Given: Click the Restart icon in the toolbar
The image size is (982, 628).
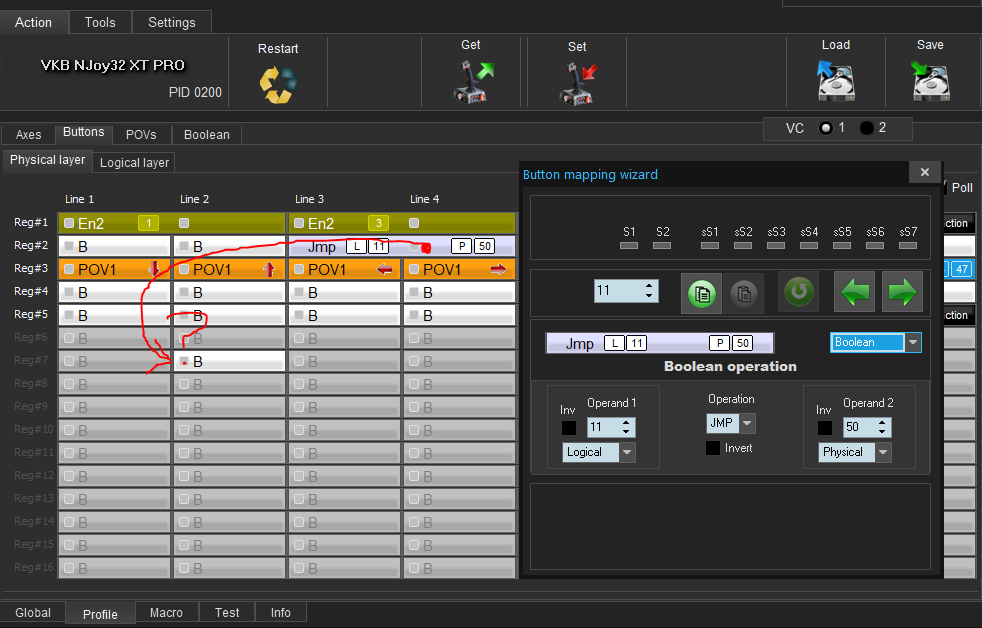Looking at the screenshot, I should click(277, 84).
